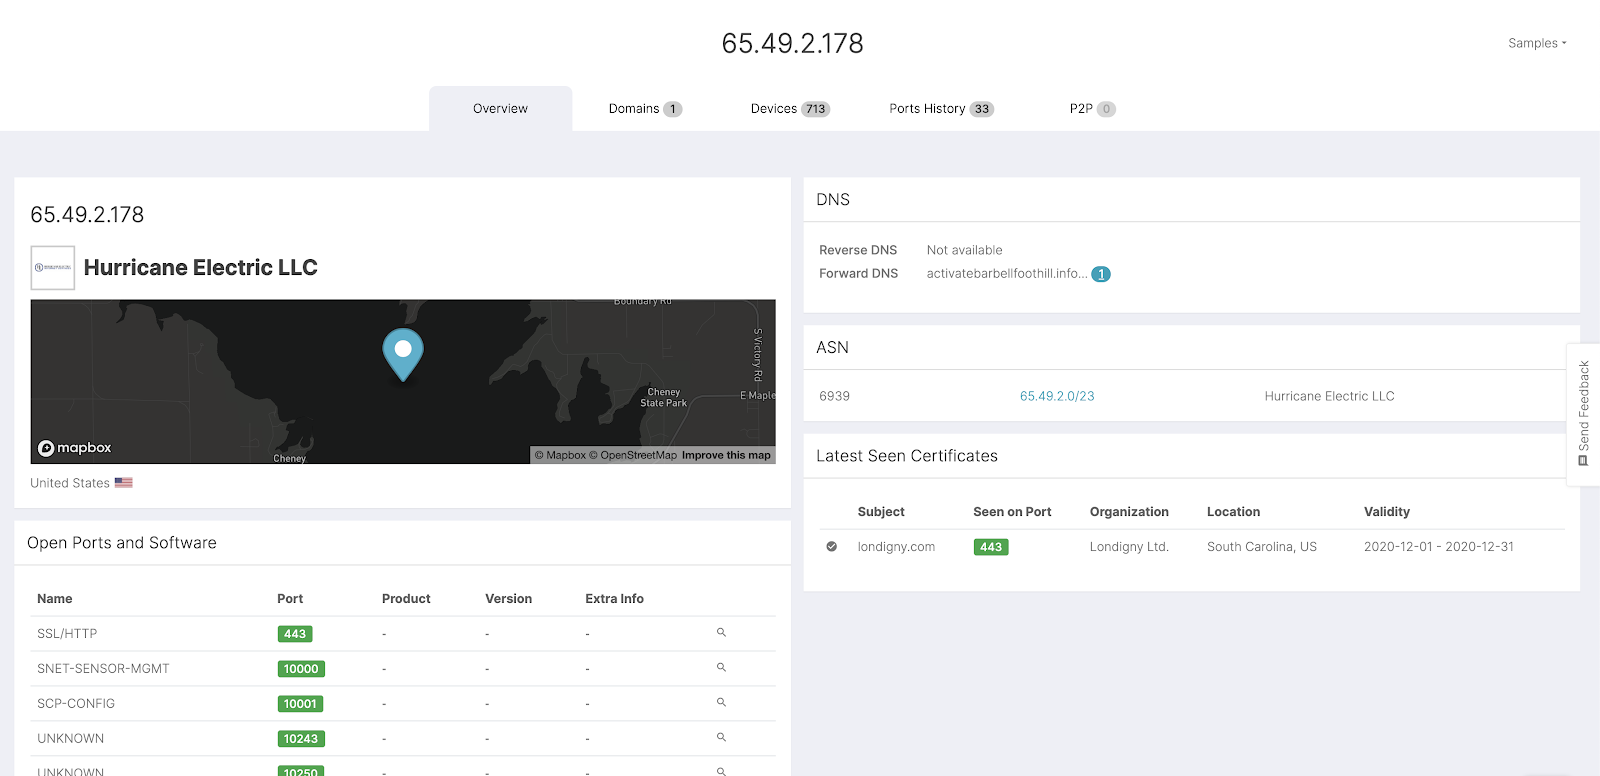Screen dimensions: 1600x776
Task: Click Hurricane Electric LLC logo thumbnail
Action: [53, 268]
